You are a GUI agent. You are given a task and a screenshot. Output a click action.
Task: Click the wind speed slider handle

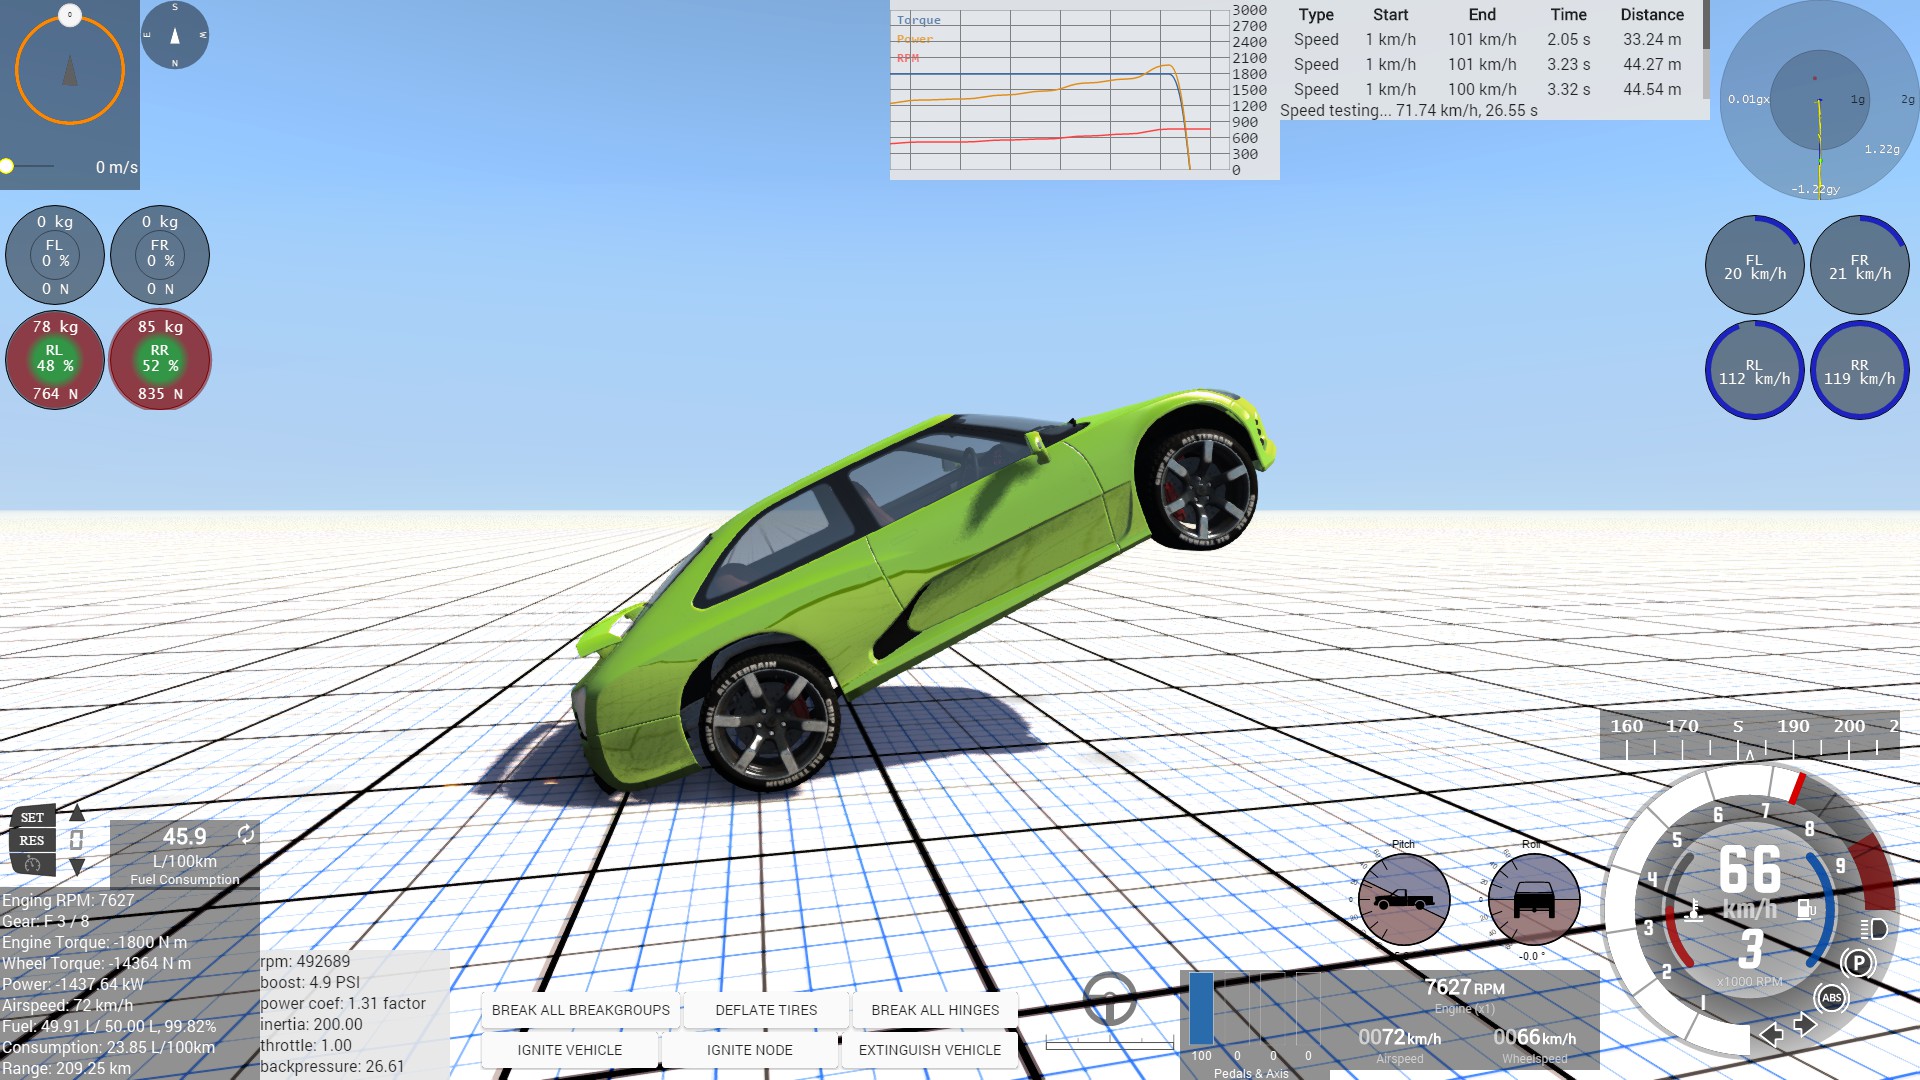(x=6, y=166)
